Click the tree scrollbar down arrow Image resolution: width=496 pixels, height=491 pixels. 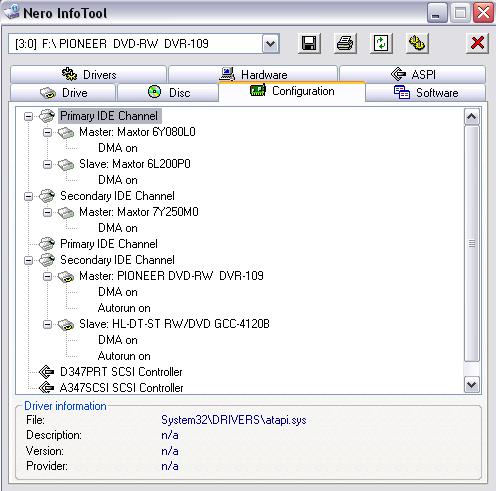[x=472, y=384]
